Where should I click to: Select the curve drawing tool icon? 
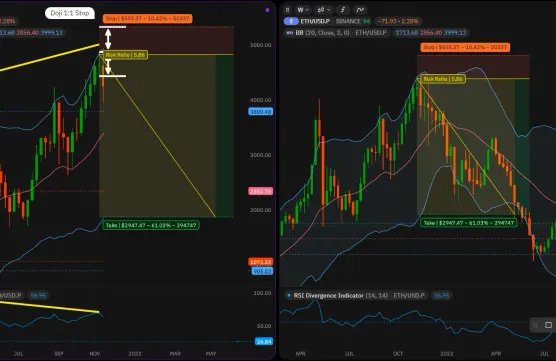[x=360, y=10]
